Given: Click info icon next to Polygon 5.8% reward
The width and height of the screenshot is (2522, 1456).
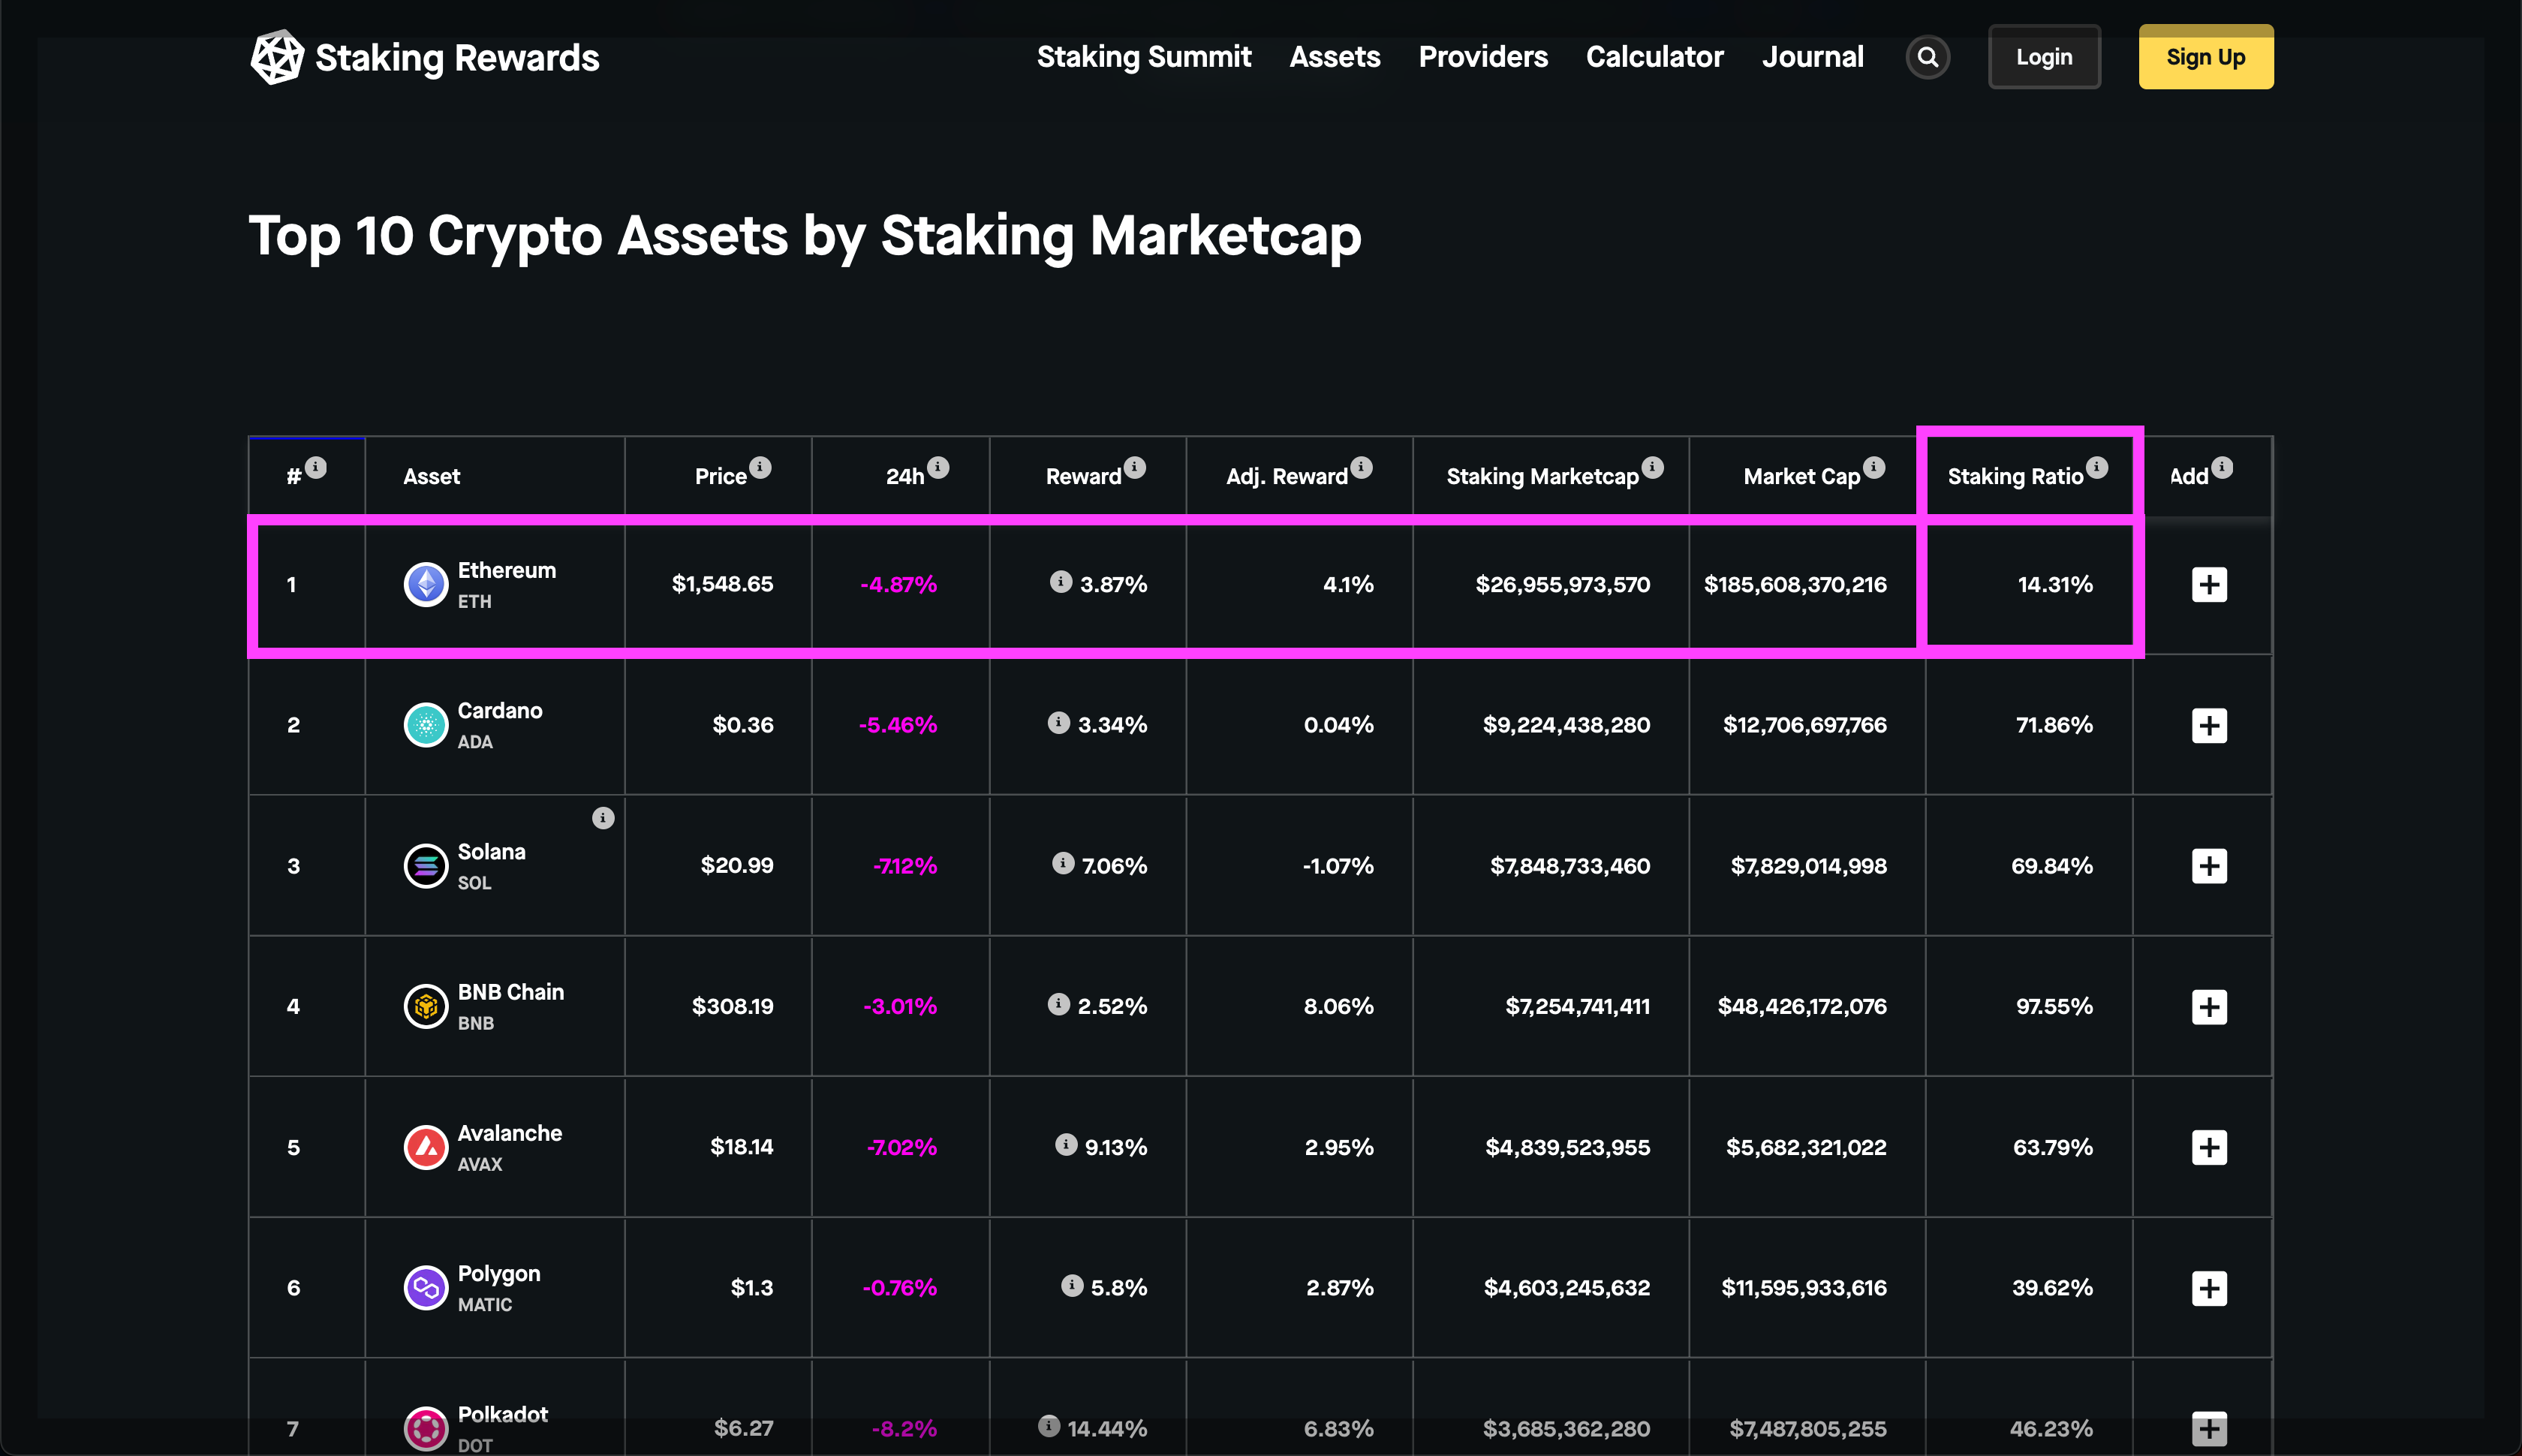Looking at the screenshot, I should [x=1071, y=1285].
